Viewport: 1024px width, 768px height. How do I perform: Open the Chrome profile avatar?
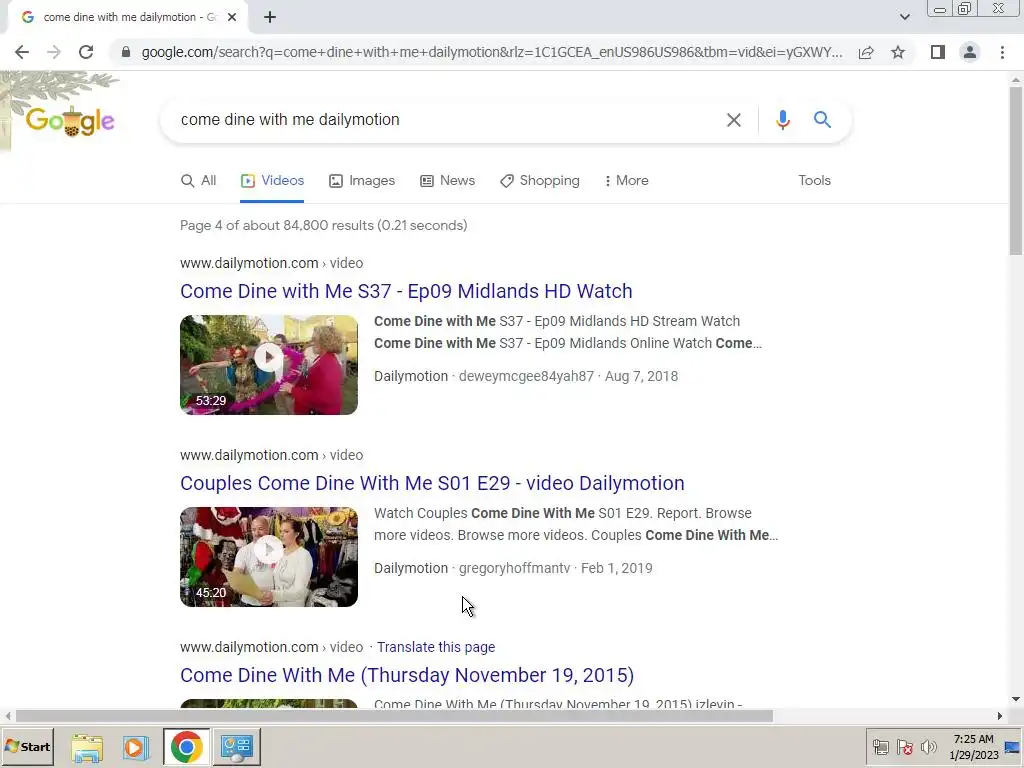pyautogui.click(x=970, y=52)
